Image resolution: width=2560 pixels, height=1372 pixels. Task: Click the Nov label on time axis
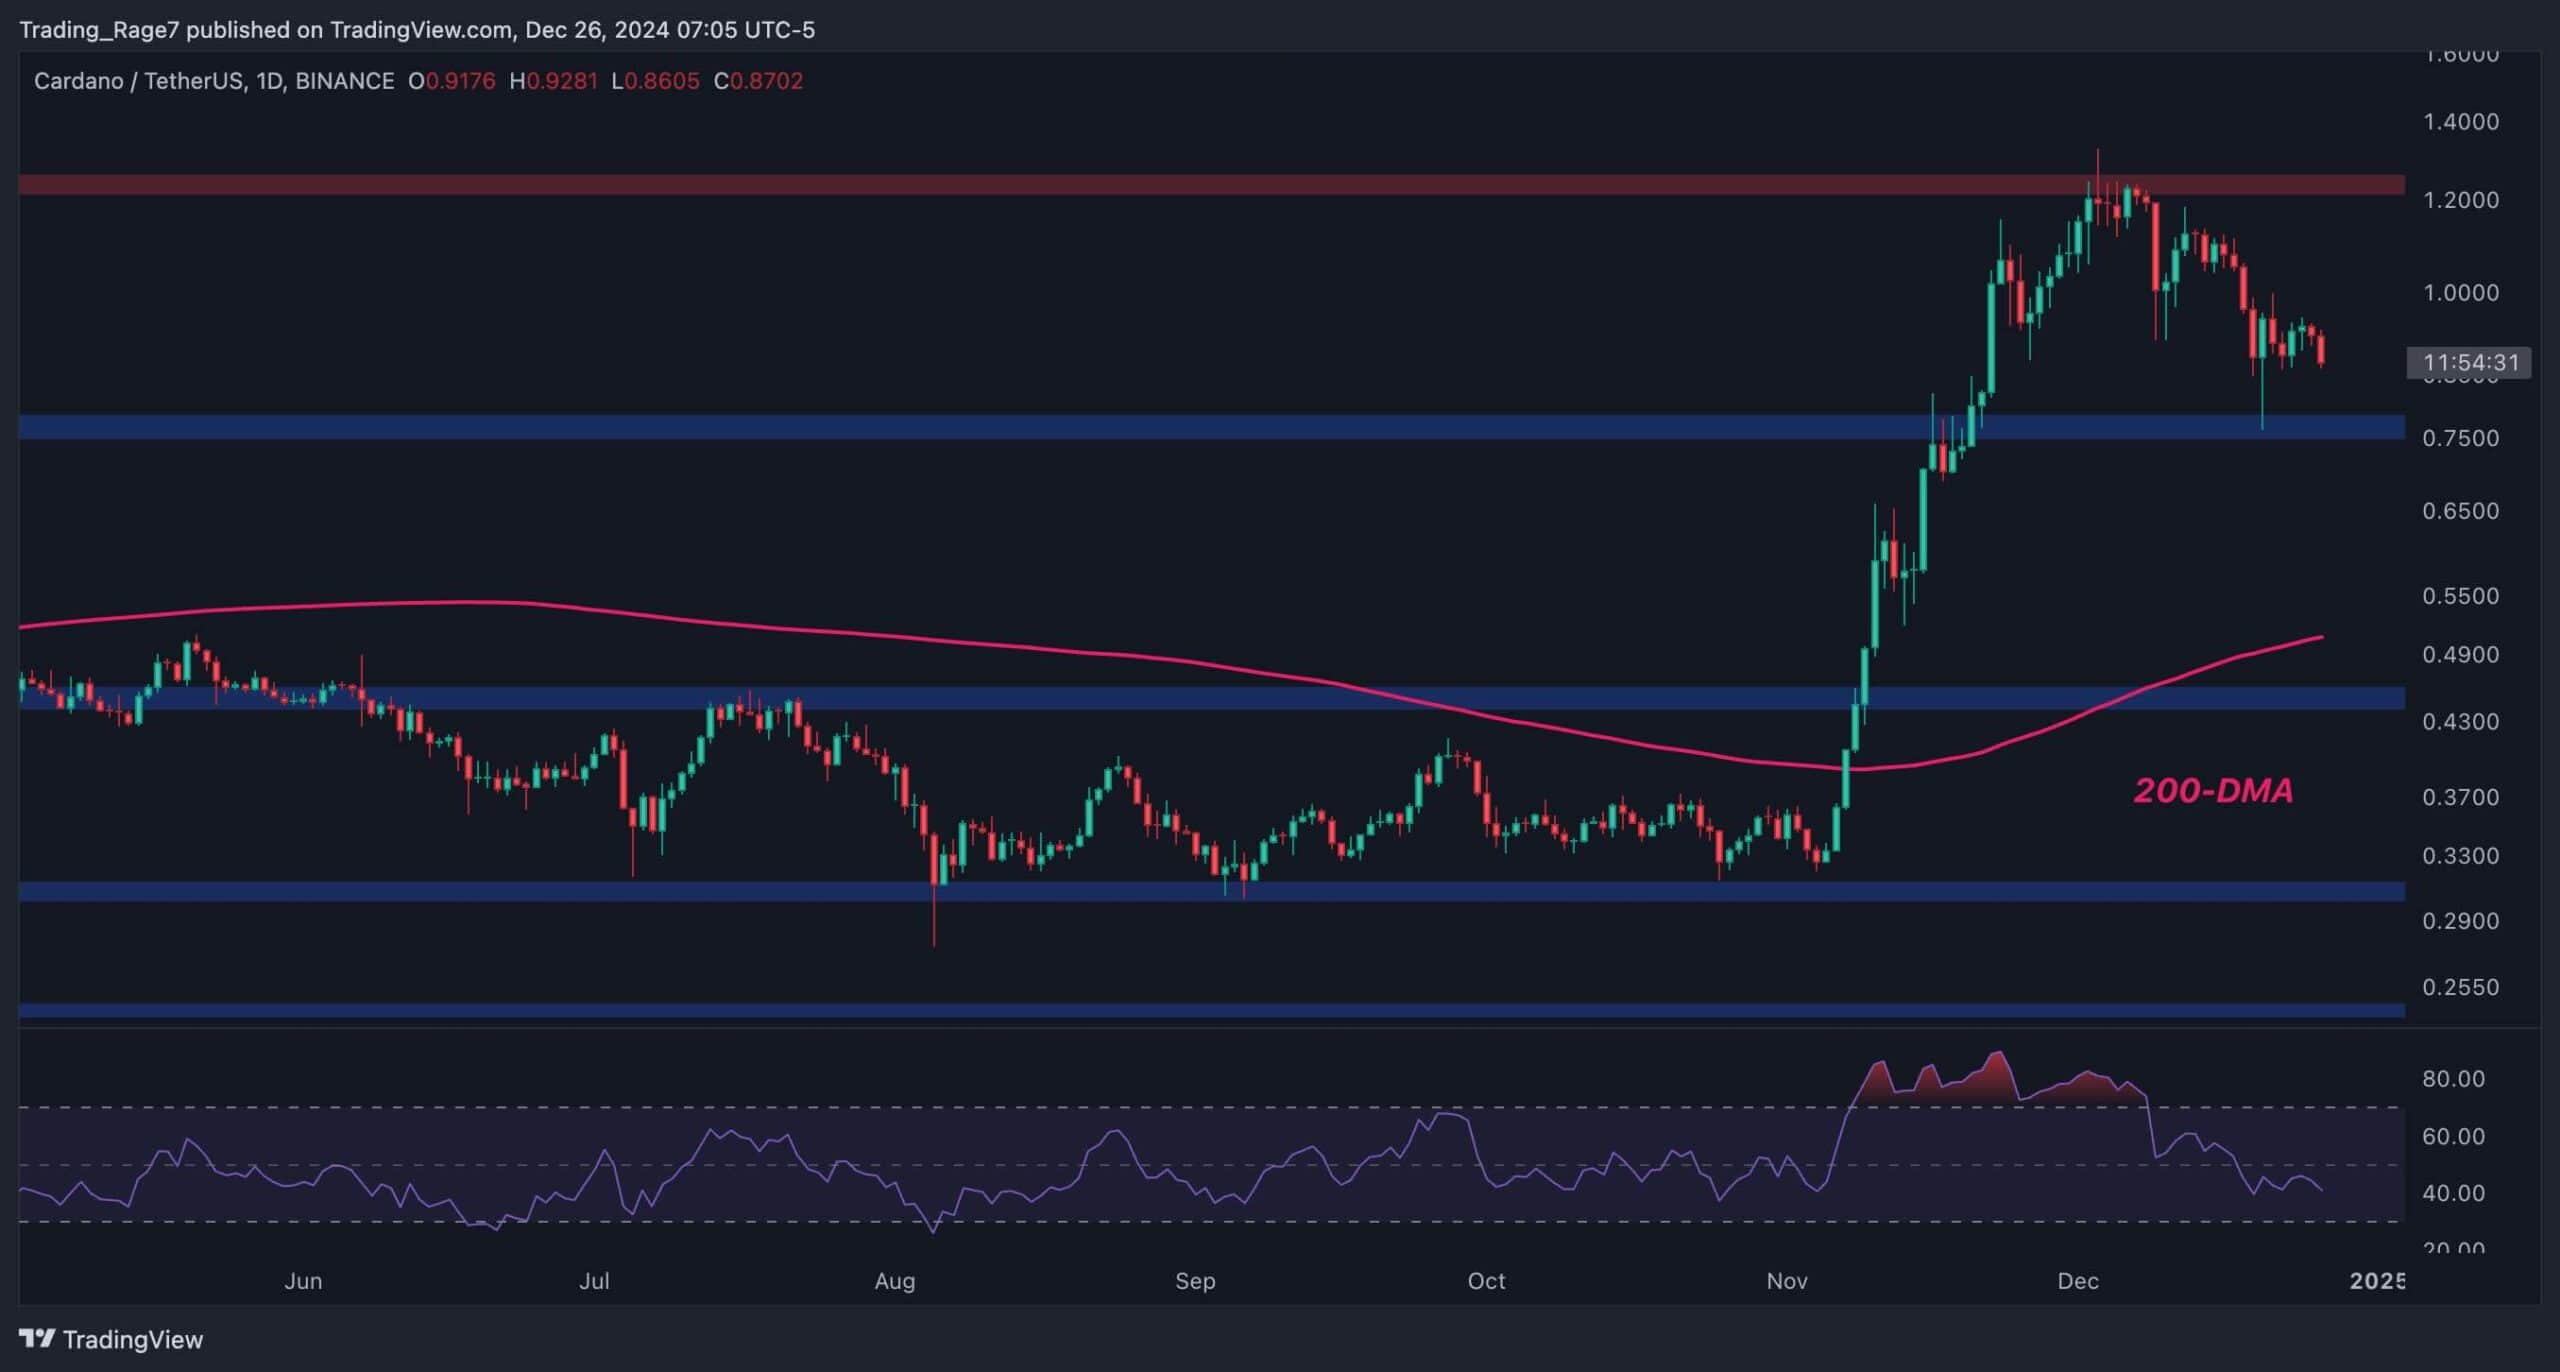[x=1786, y=1281]
